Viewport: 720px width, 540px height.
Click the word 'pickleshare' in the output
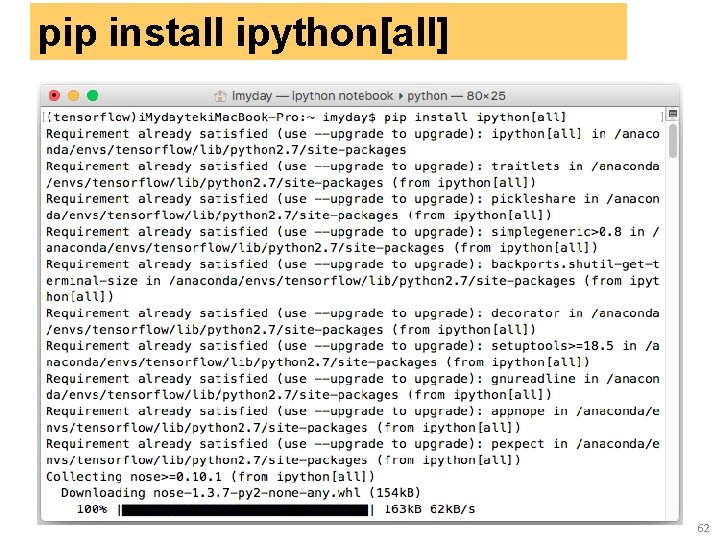tap(533, 199)
